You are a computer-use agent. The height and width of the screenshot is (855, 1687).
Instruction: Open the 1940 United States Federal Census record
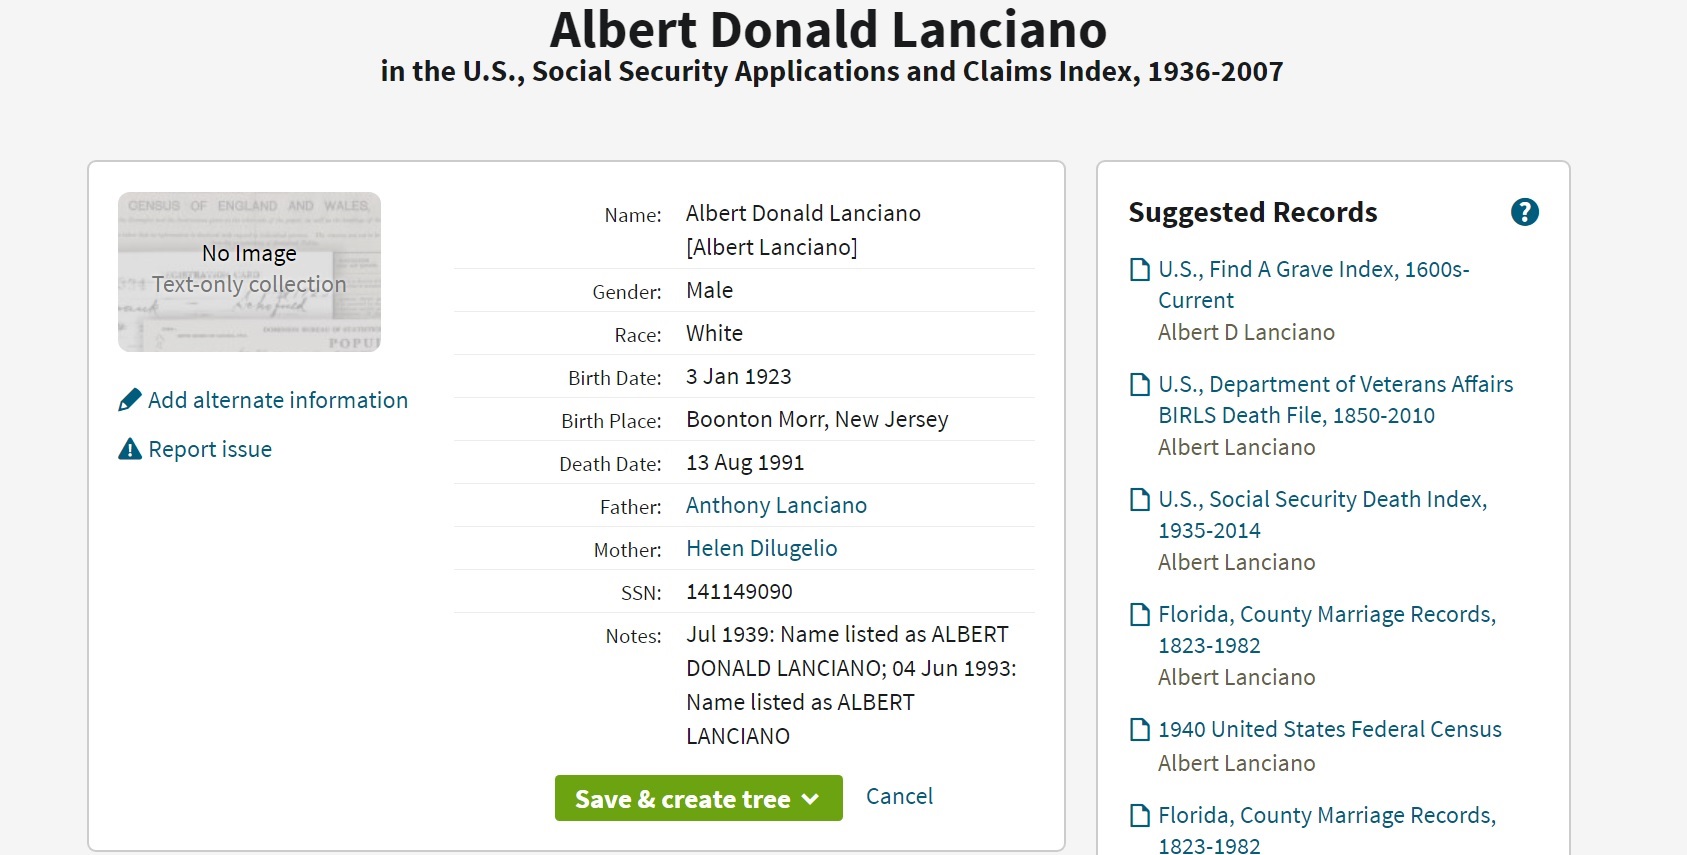coord(1329,730)
